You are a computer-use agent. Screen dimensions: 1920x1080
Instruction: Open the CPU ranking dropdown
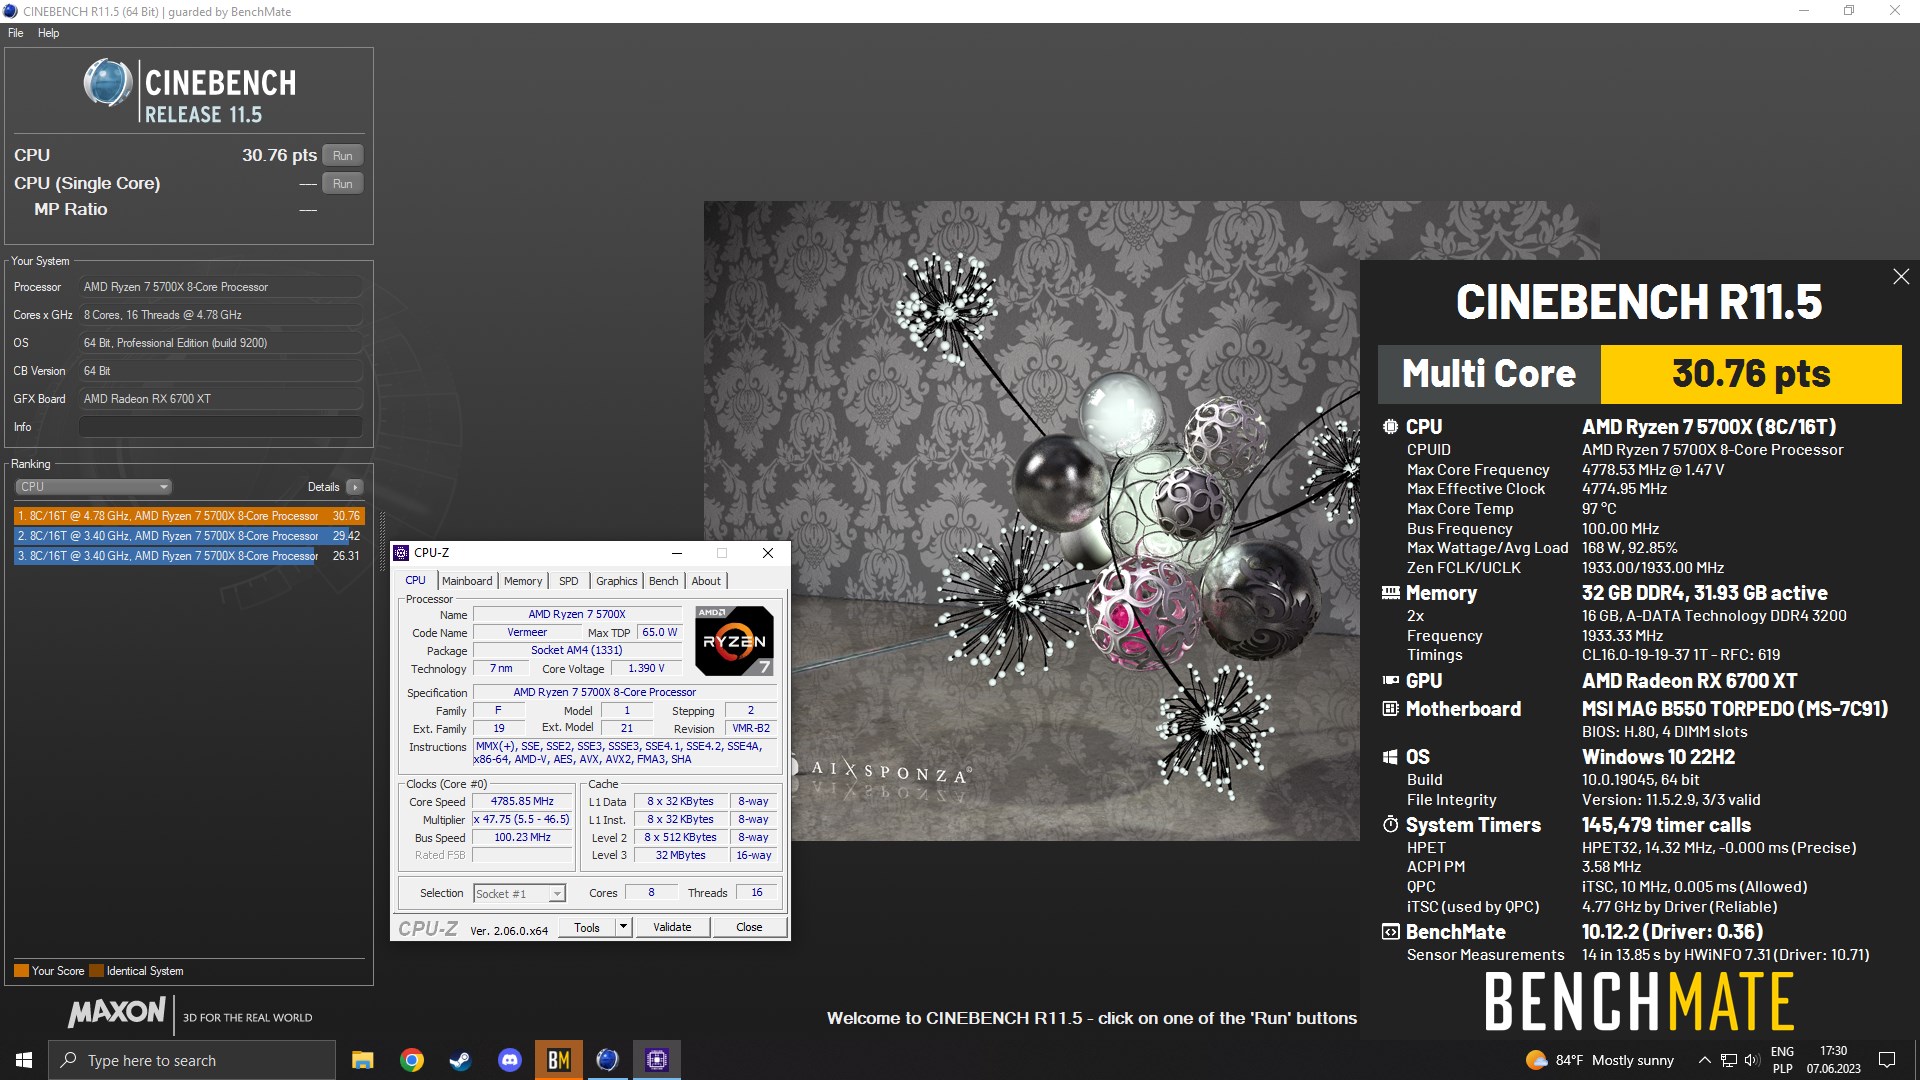[x=93, y=487]
